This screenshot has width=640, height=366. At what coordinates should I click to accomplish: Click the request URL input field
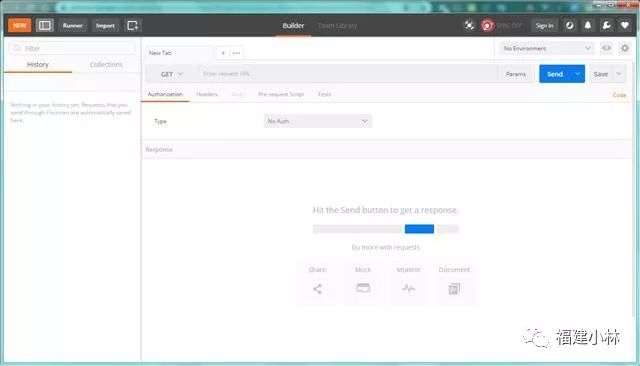click(348, 74)
